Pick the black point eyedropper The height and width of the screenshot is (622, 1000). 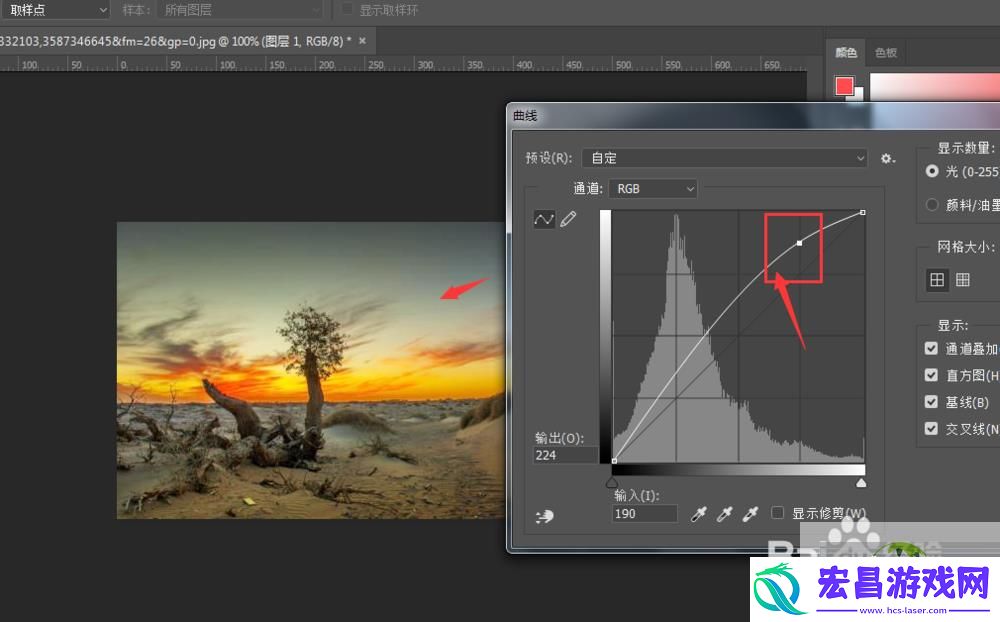[699, 514]
